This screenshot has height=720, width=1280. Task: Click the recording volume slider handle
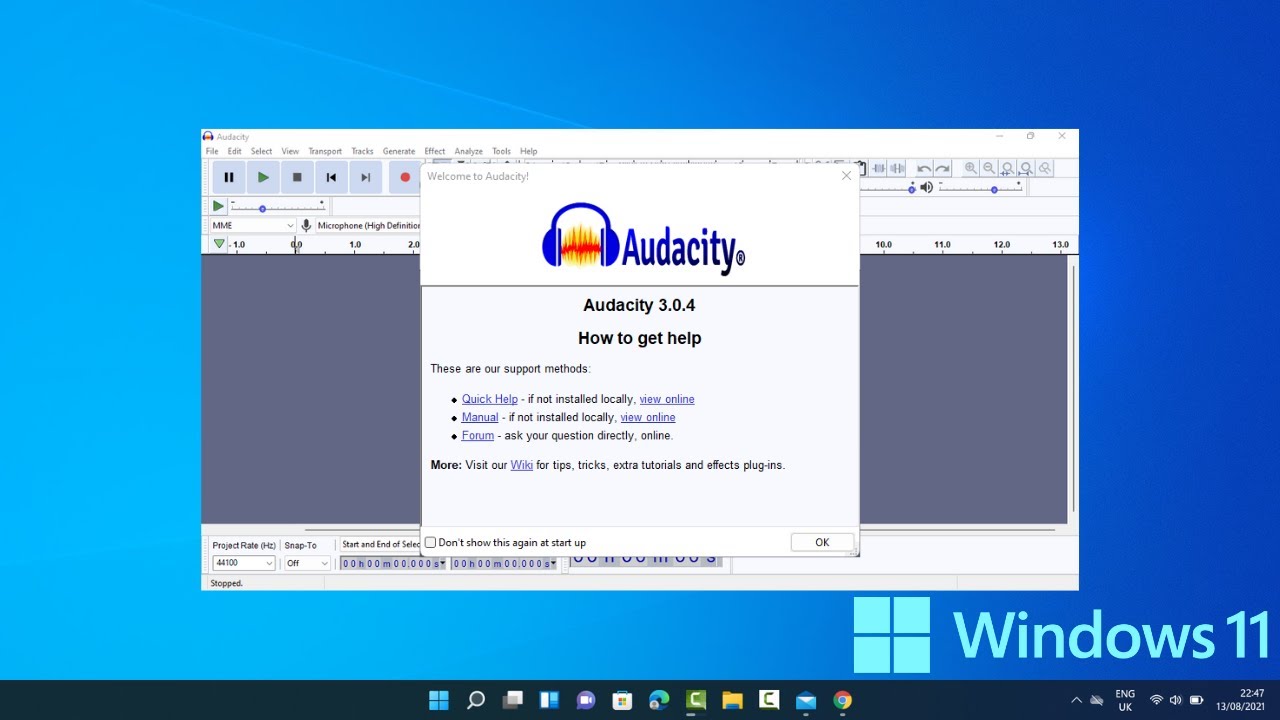coord(911,190)
